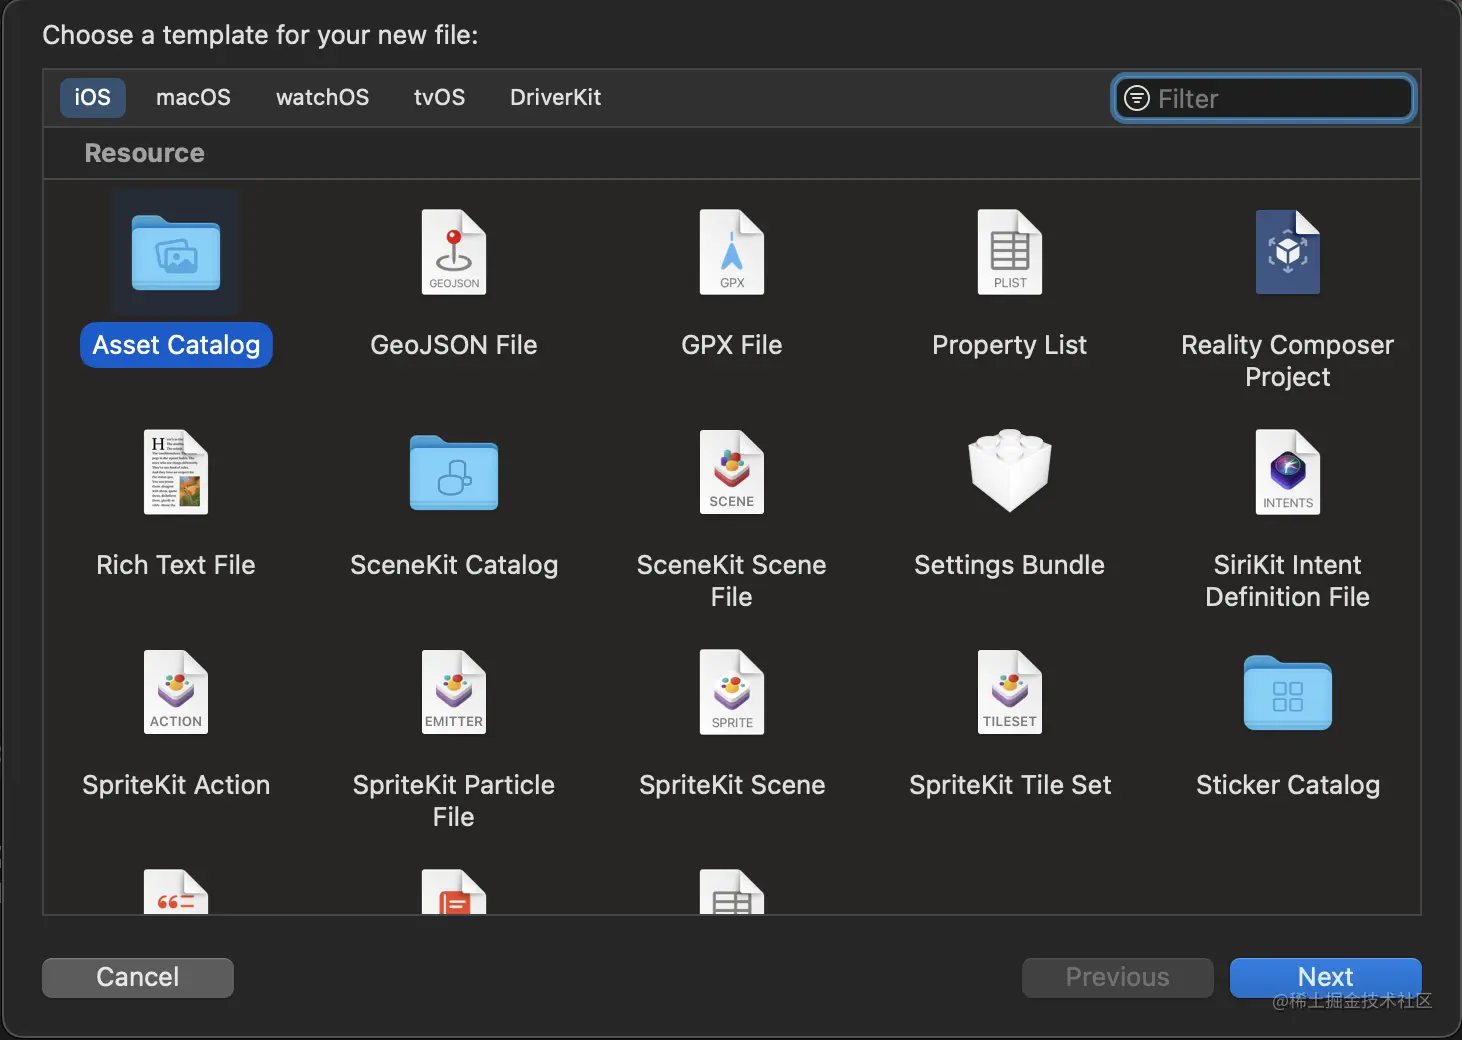The width and height of the screenshot is (1462, 1040).
Task: Switch to the DriverKit tab
Action: (x=555, y=97)
